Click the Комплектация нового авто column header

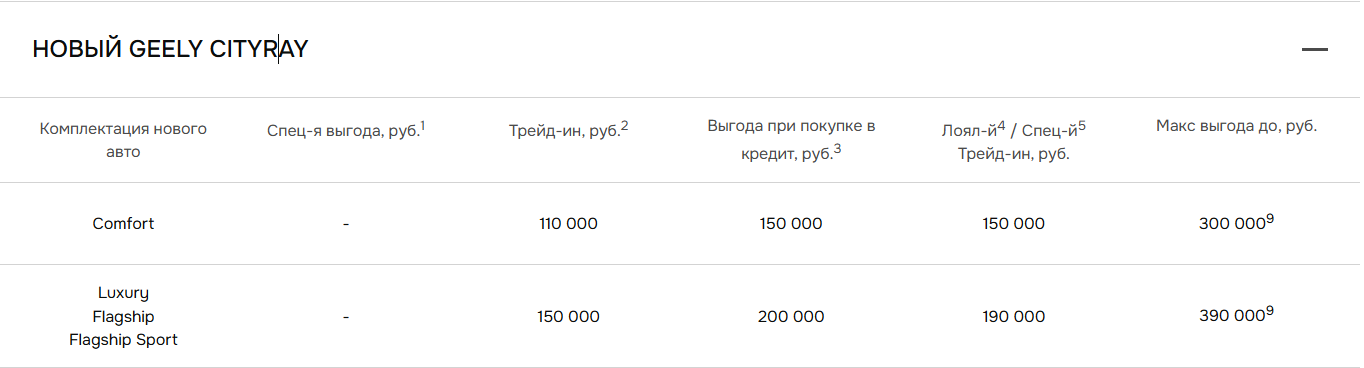123,140
